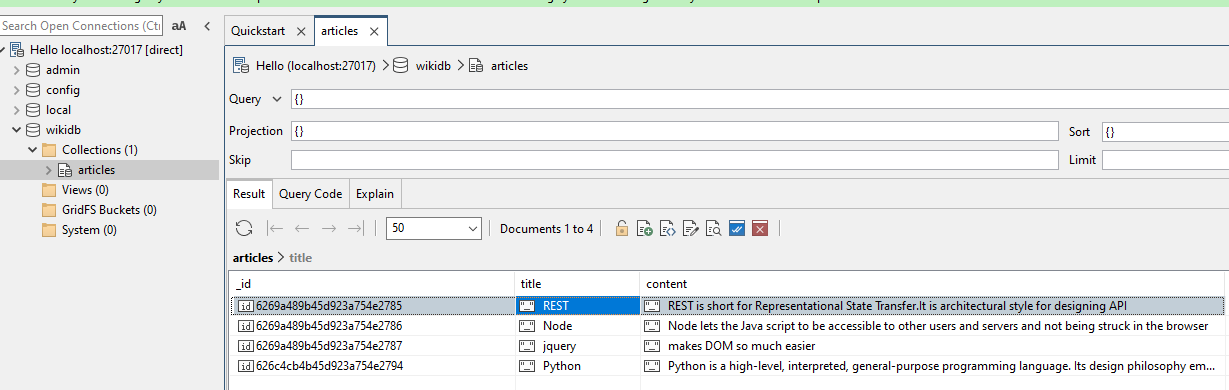The width and height of the screenshot is (1229, 390).
Task: Click the local database icon
Action: (34, 110)
